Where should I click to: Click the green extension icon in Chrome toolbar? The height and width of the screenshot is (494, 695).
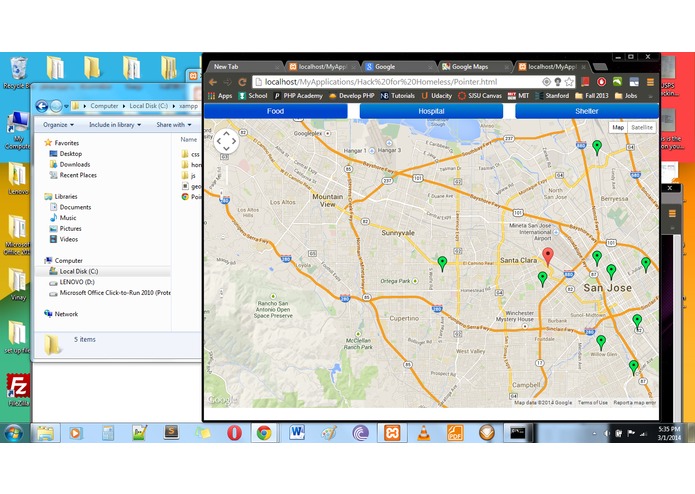[x=617, y=82]
